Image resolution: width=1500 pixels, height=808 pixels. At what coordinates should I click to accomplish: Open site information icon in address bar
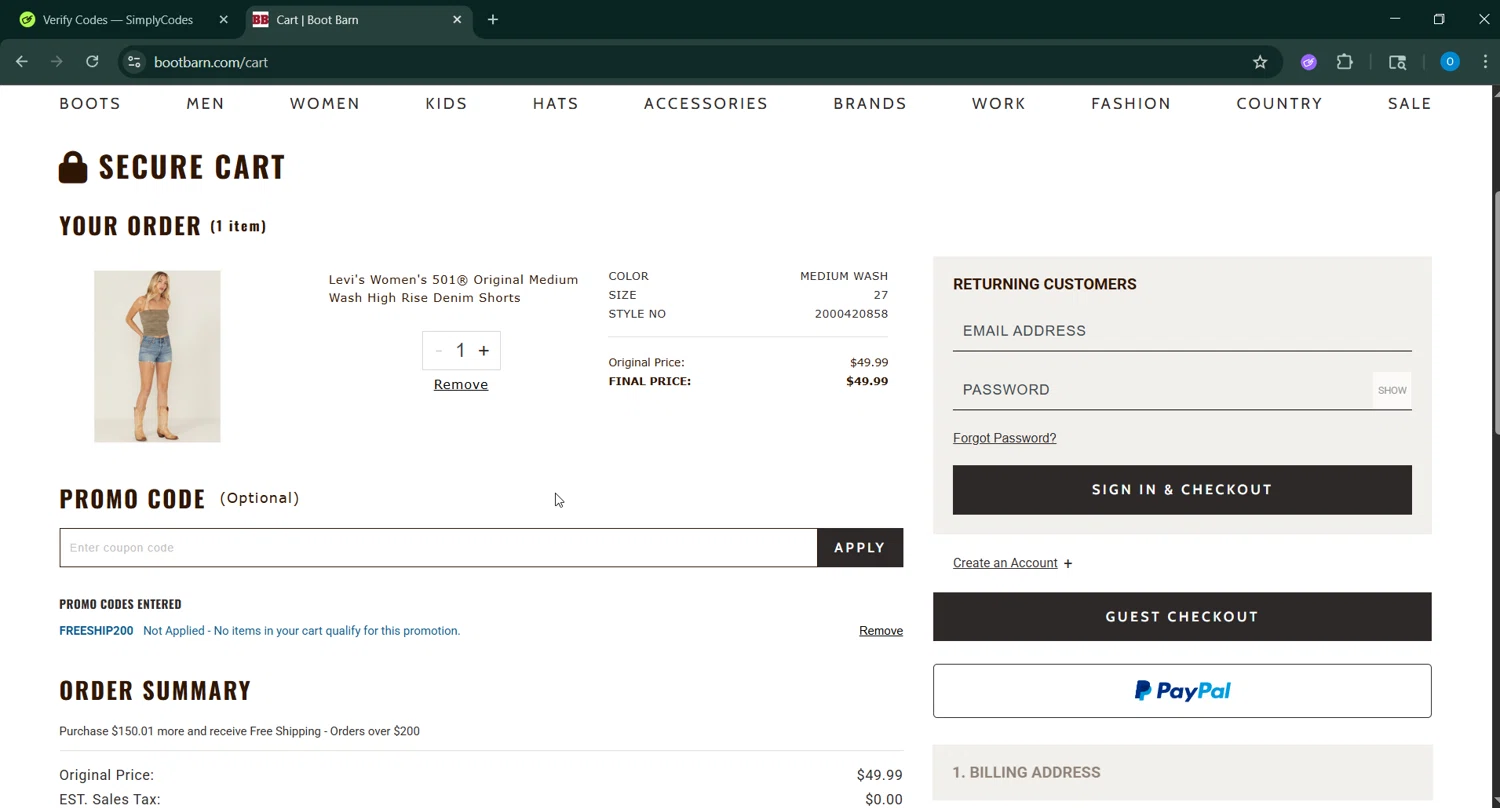click(134, 62)
